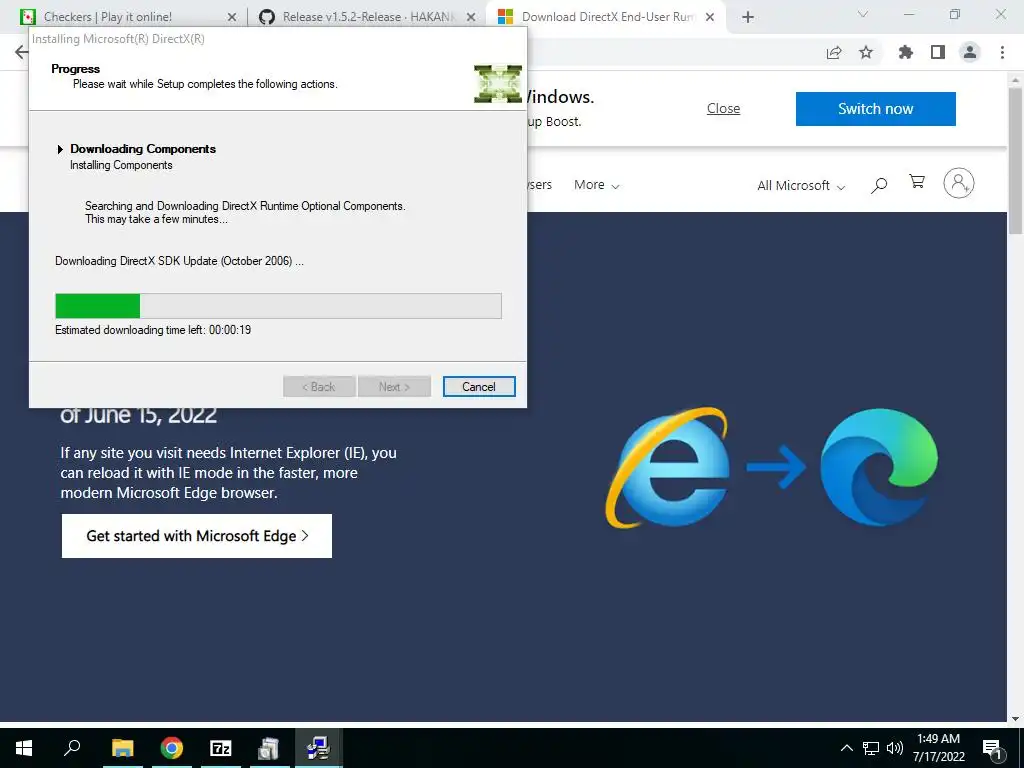Open the clock showing 1:49 AM

[938, 748]
